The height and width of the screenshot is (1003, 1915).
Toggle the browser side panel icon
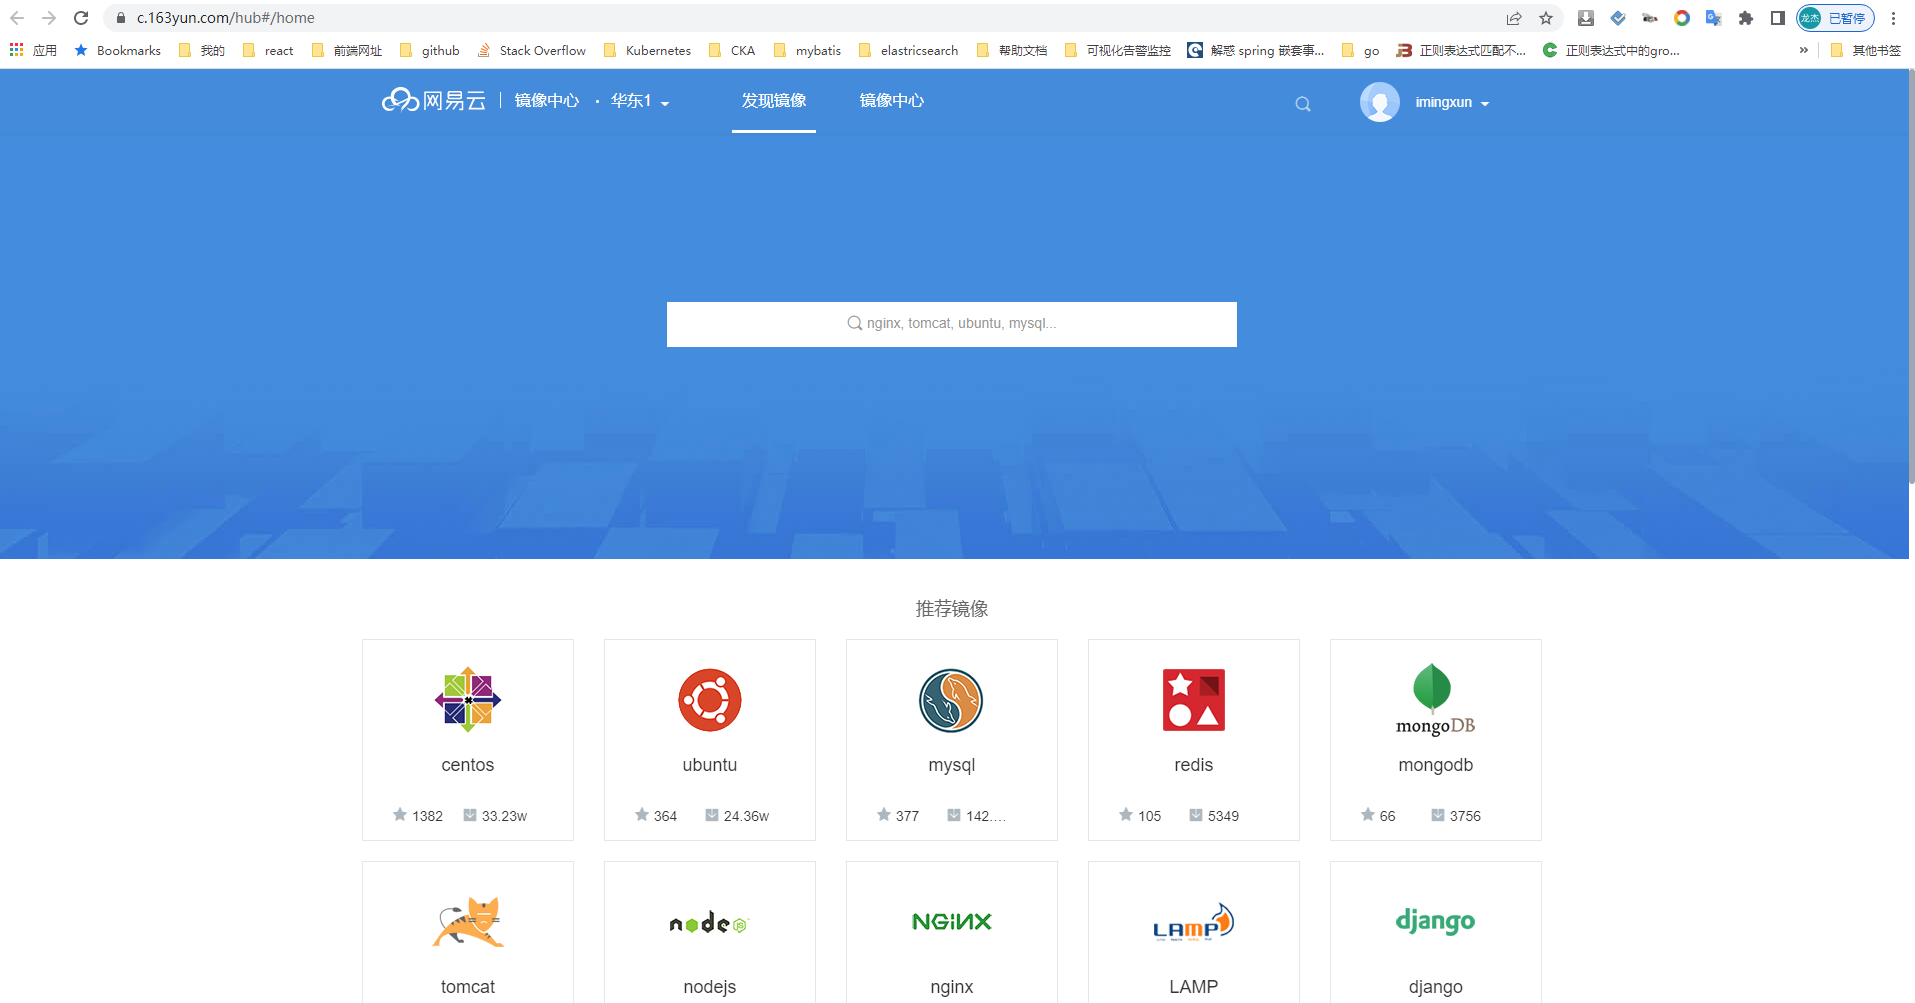(x=1777, y=18)
